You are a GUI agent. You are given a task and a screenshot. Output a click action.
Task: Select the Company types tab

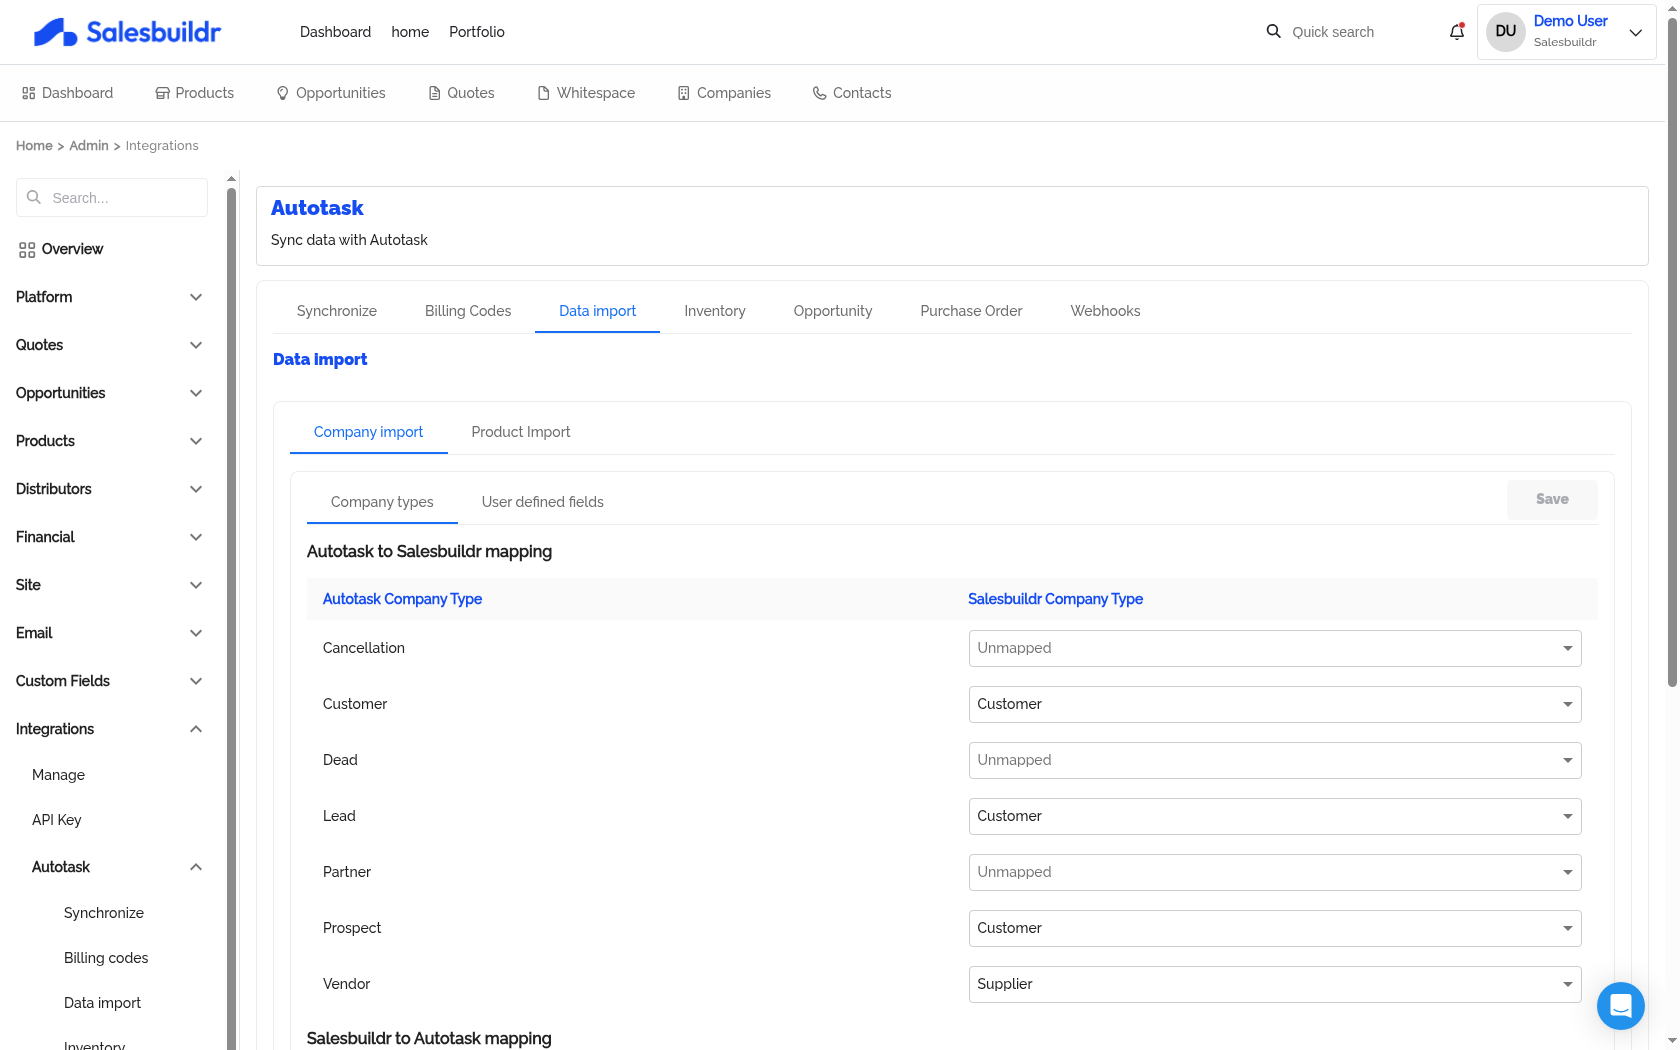382,502
